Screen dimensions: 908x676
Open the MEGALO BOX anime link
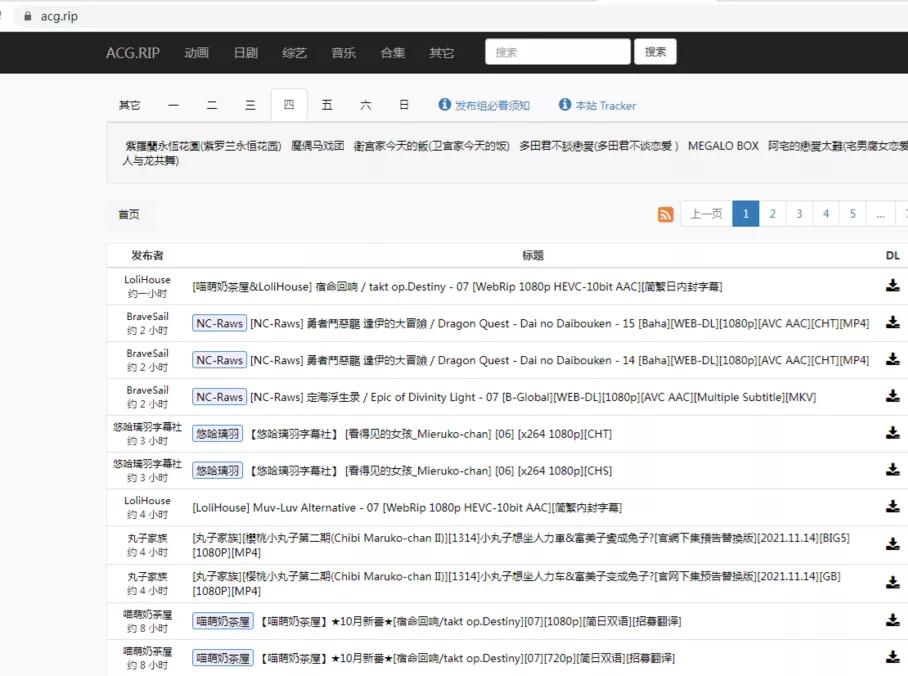pos(723,145)
